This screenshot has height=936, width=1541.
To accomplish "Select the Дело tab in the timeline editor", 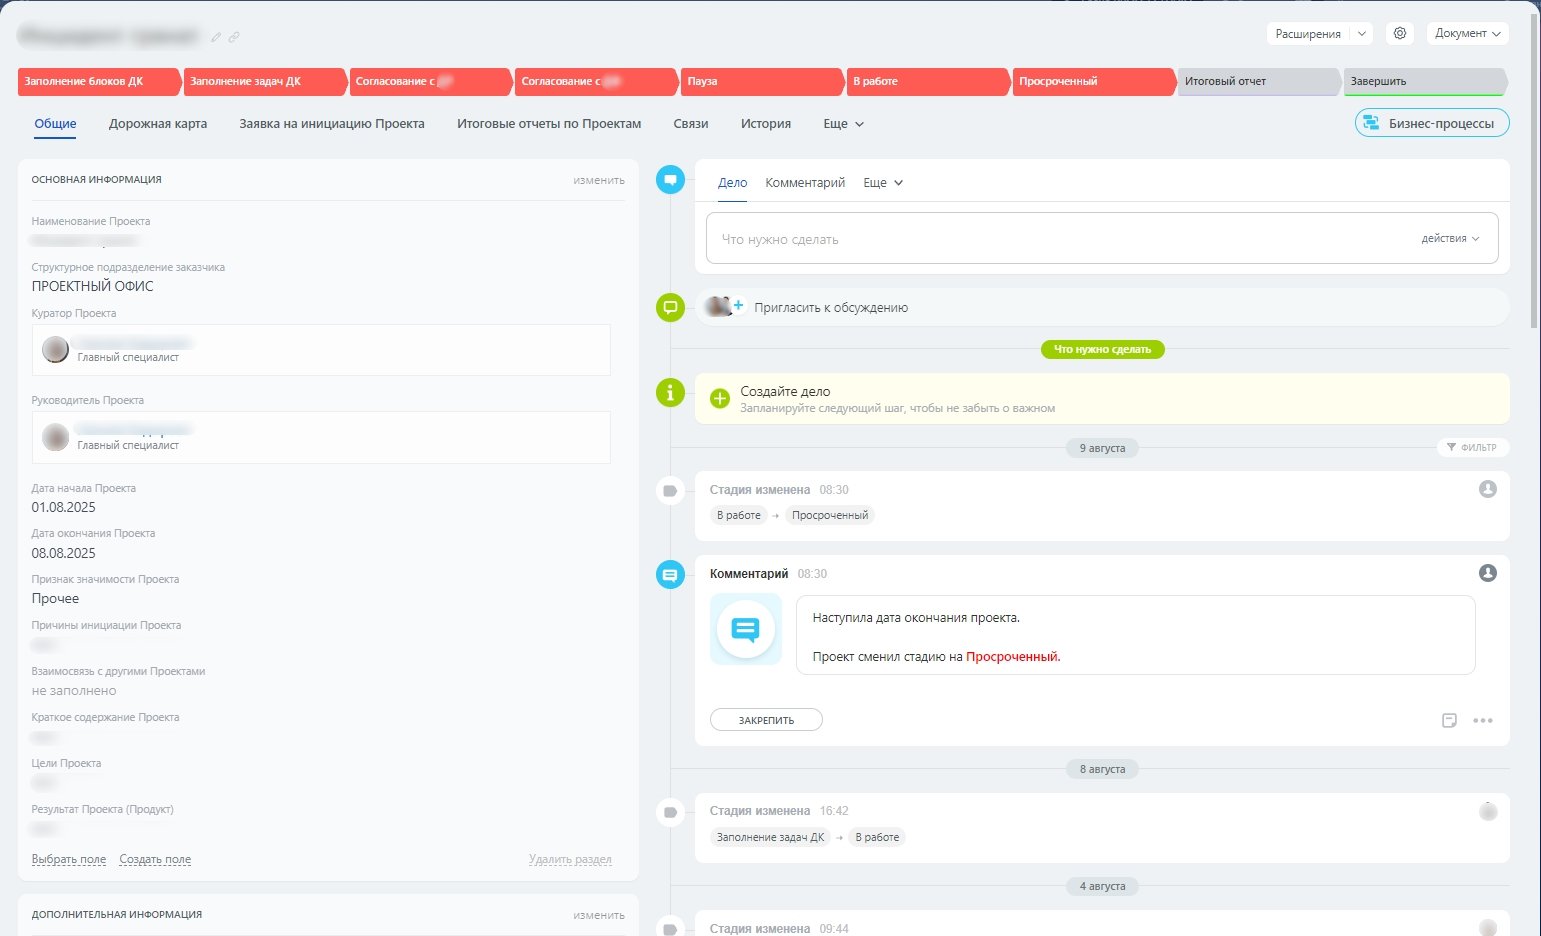I will pyautogui.click(x=733, y=183).
